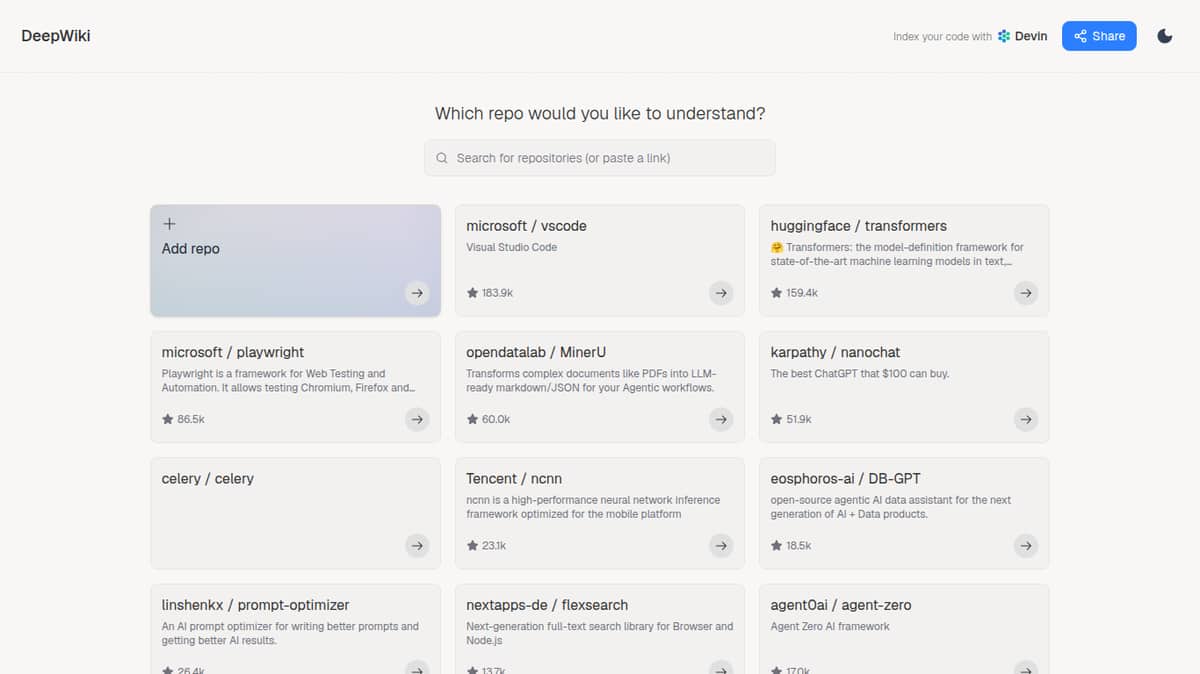Image resolution: width=1200 pixels, height=674 pixels.
Task: Open the microsoft / vscode arrow button
Action: pyautogui.click(x=721, y=293)
